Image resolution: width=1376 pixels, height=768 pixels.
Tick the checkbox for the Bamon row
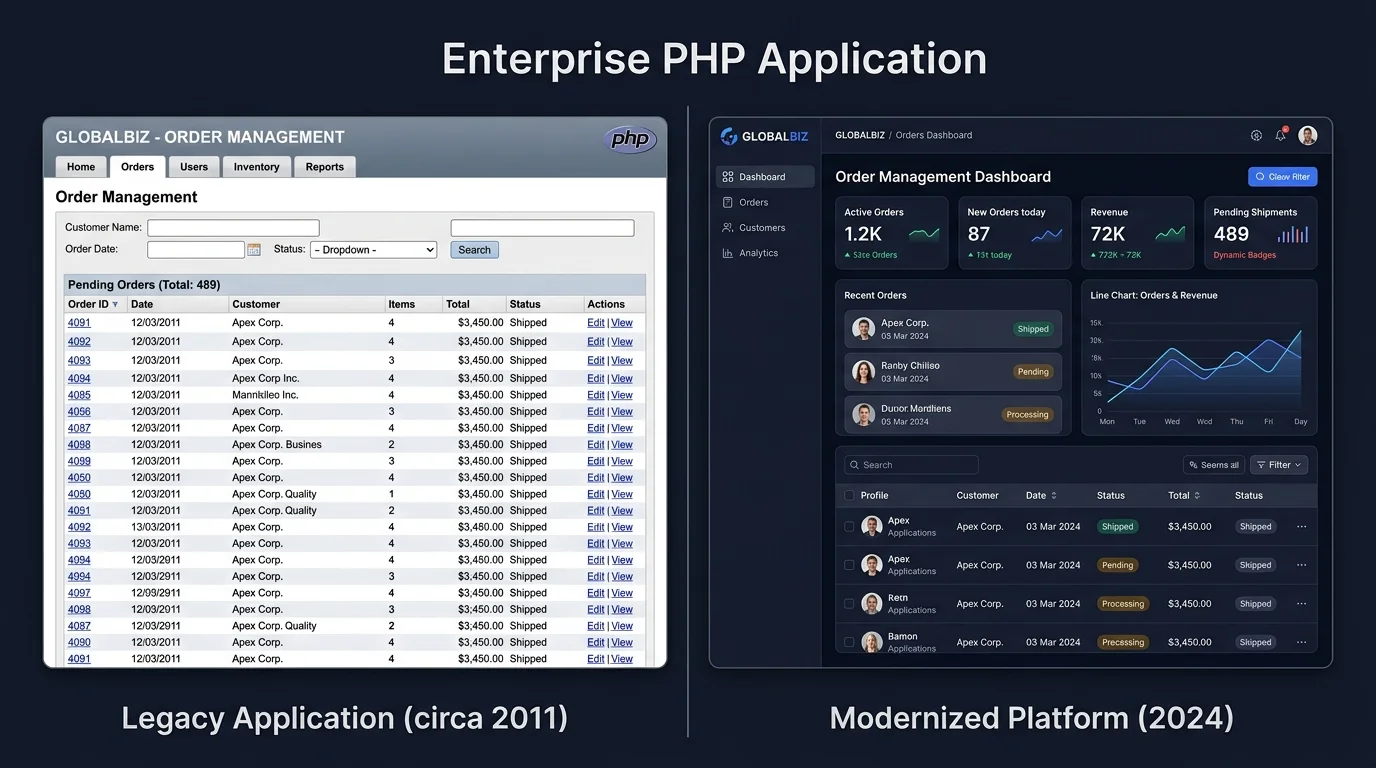[849, 642]
